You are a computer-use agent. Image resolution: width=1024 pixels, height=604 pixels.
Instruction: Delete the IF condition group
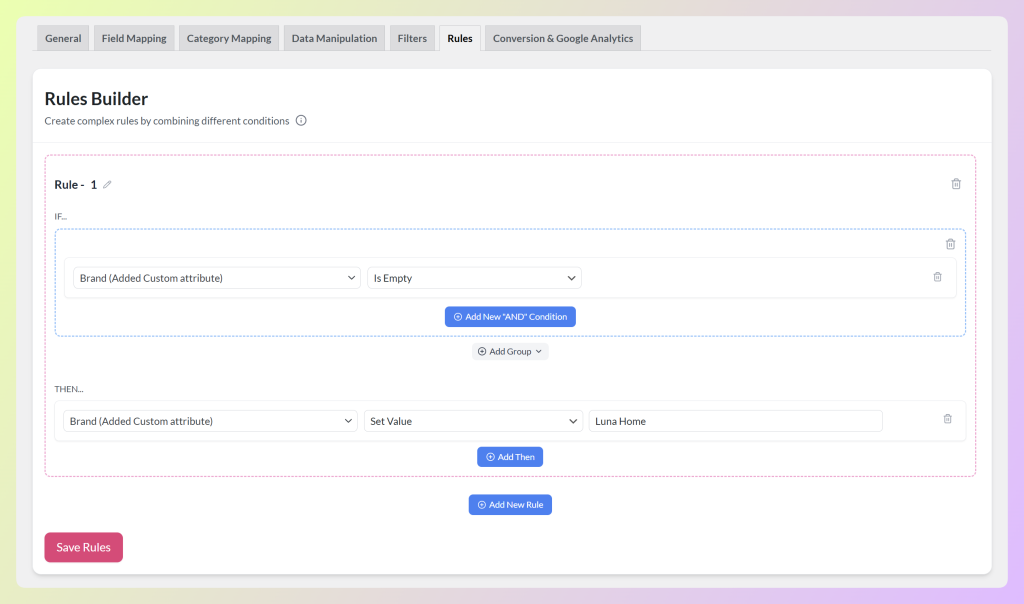[950, 243]
